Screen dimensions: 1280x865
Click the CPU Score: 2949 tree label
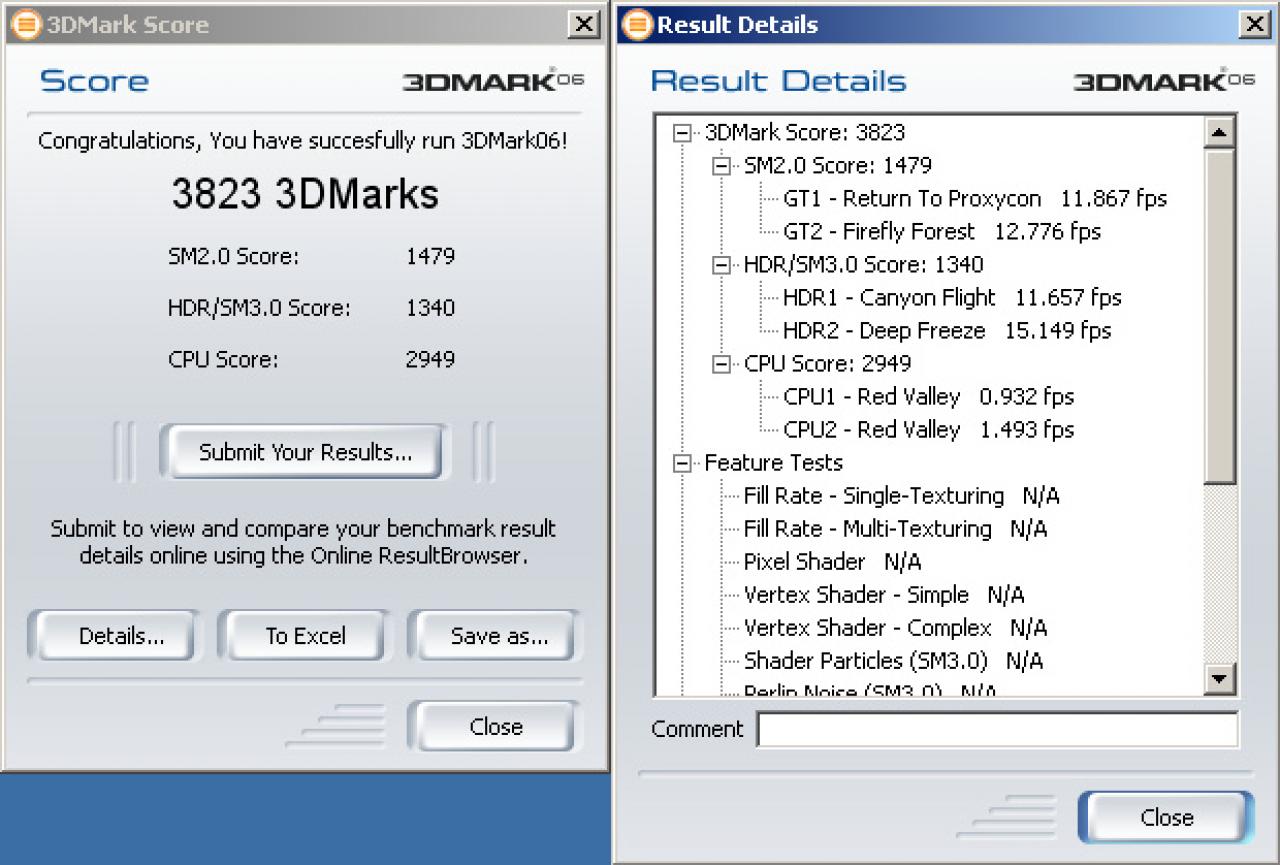[828, 363]
